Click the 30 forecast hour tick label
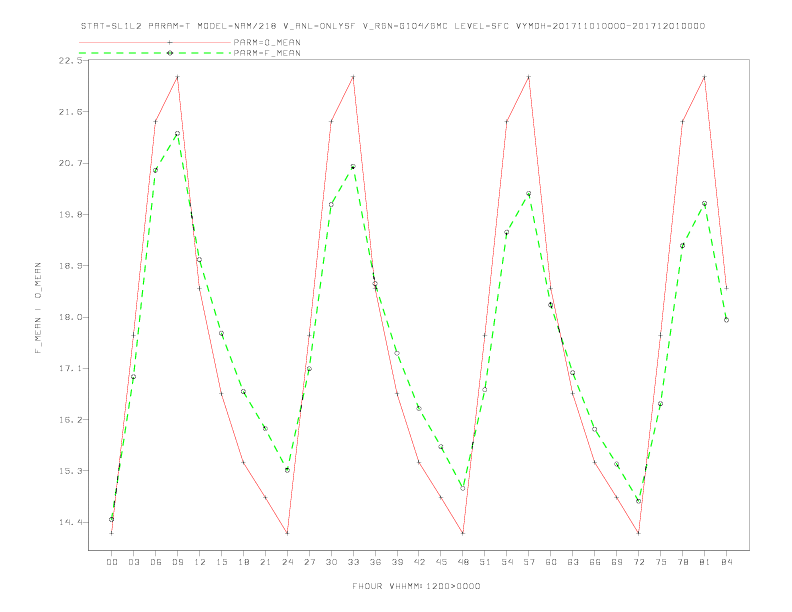Screen dimensions: 792x612 click(331, 562)
